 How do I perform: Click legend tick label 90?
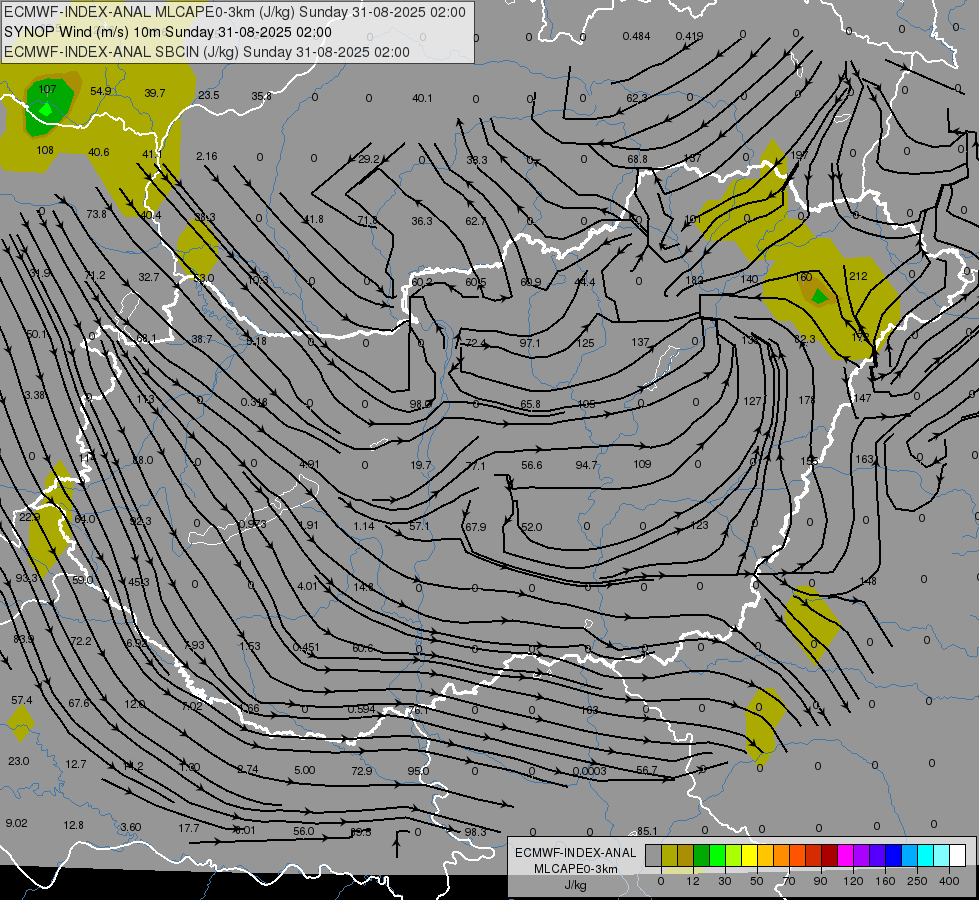(x=820, y=881)
